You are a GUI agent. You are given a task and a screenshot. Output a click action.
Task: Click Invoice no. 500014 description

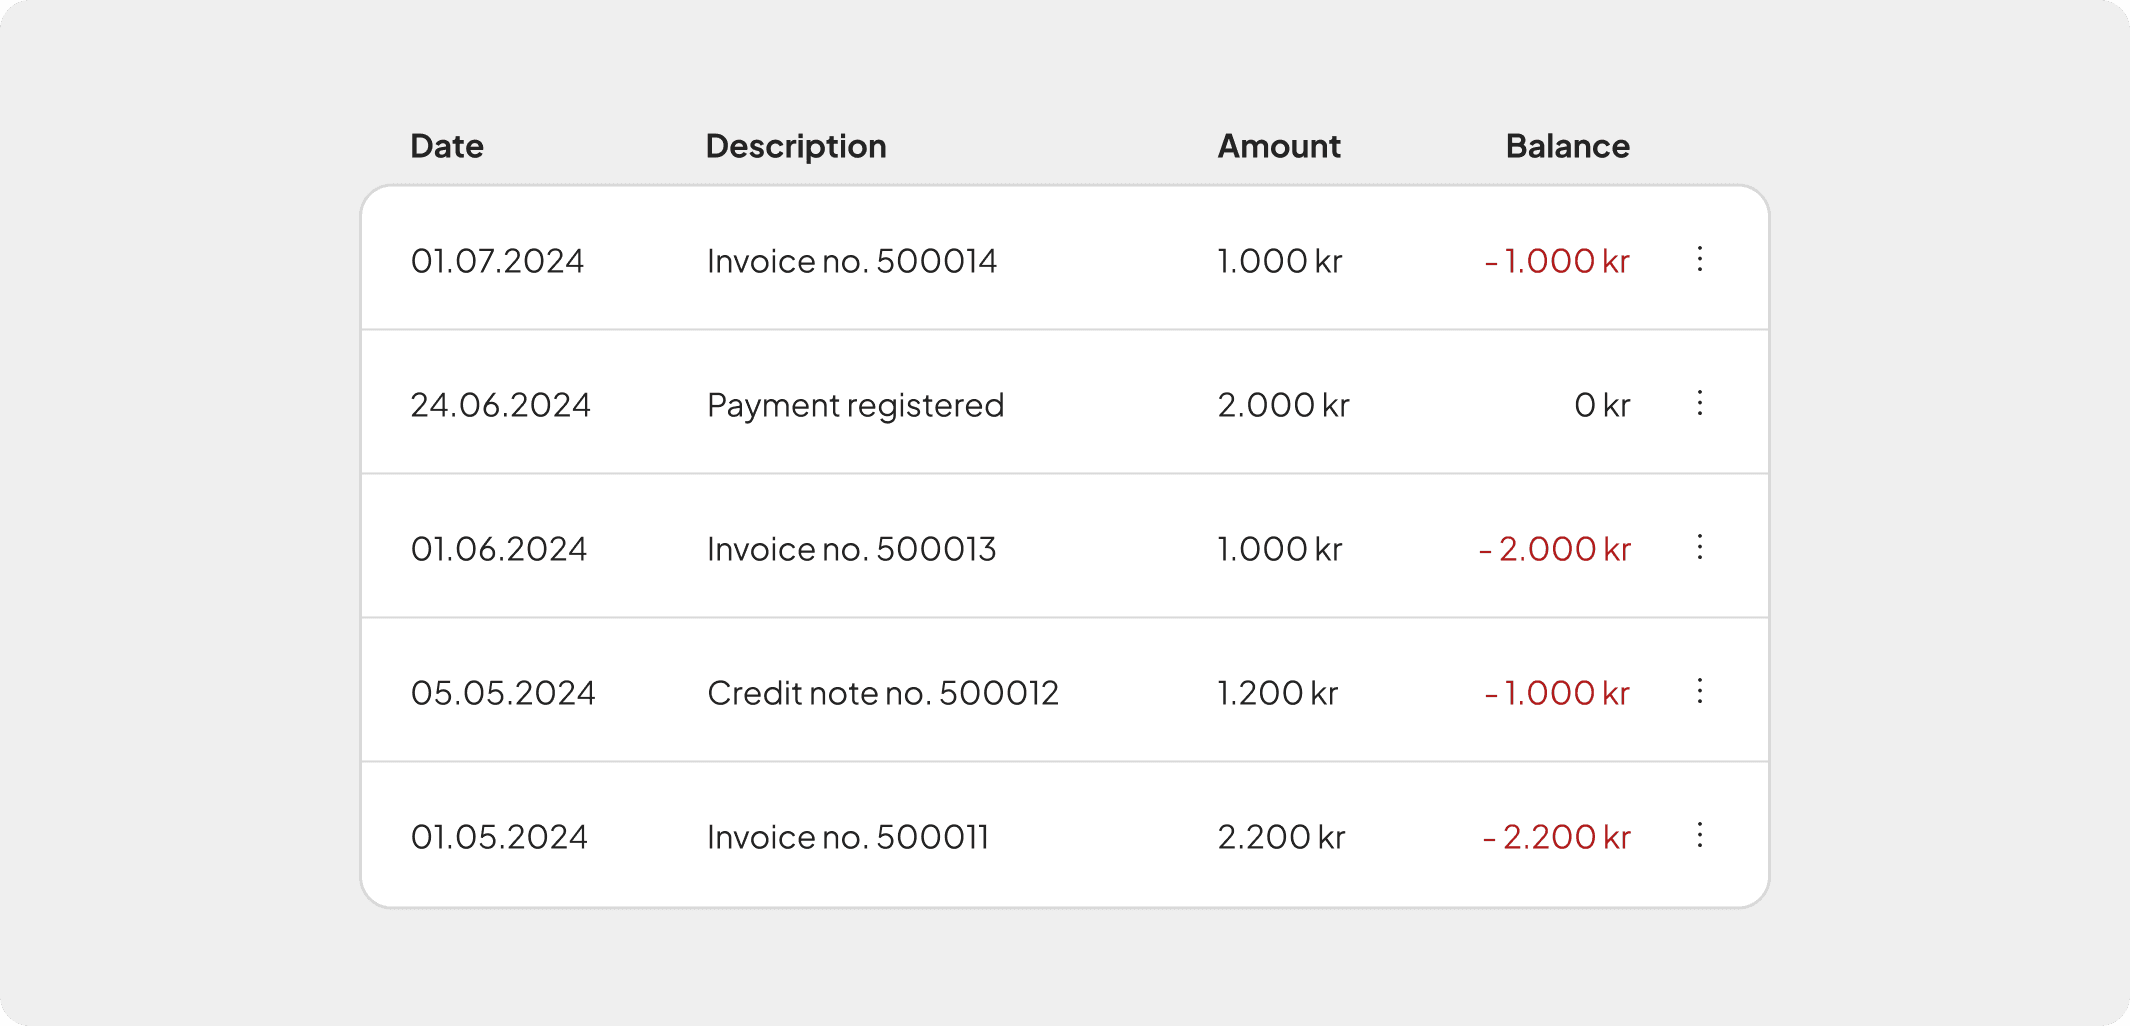tap(852, 261)
